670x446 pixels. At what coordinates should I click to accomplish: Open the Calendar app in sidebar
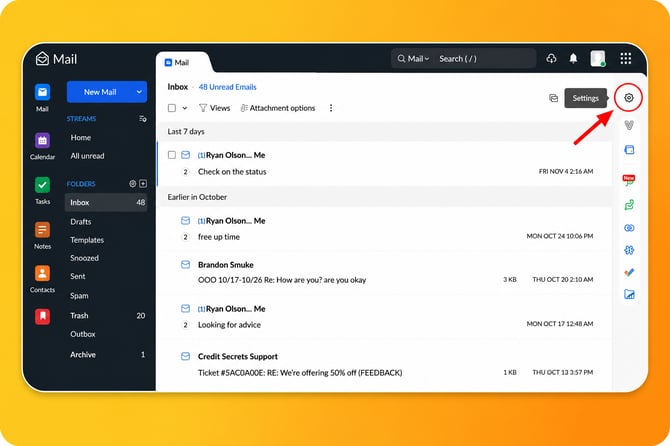pos(42,141)
